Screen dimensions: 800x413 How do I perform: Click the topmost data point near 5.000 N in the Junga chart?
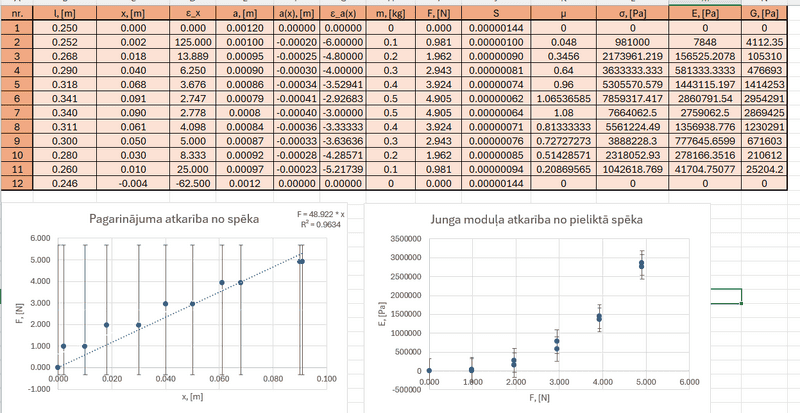tap(641, 262)
